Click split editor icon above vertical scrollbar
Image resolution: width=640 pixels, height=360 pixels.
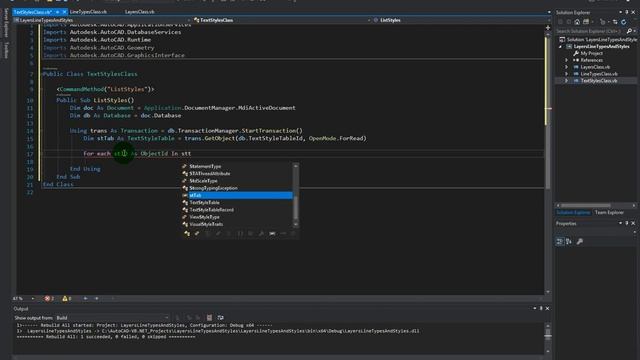pyautogui.click(x=548, y=28)
